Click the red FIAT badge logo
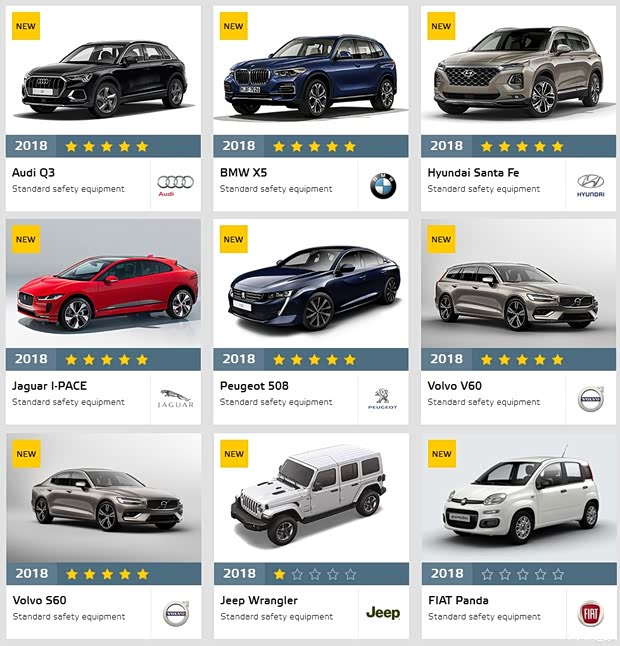The width and height of the screenshot is (620, 646). pyautogui.click(x=591, y=613)
